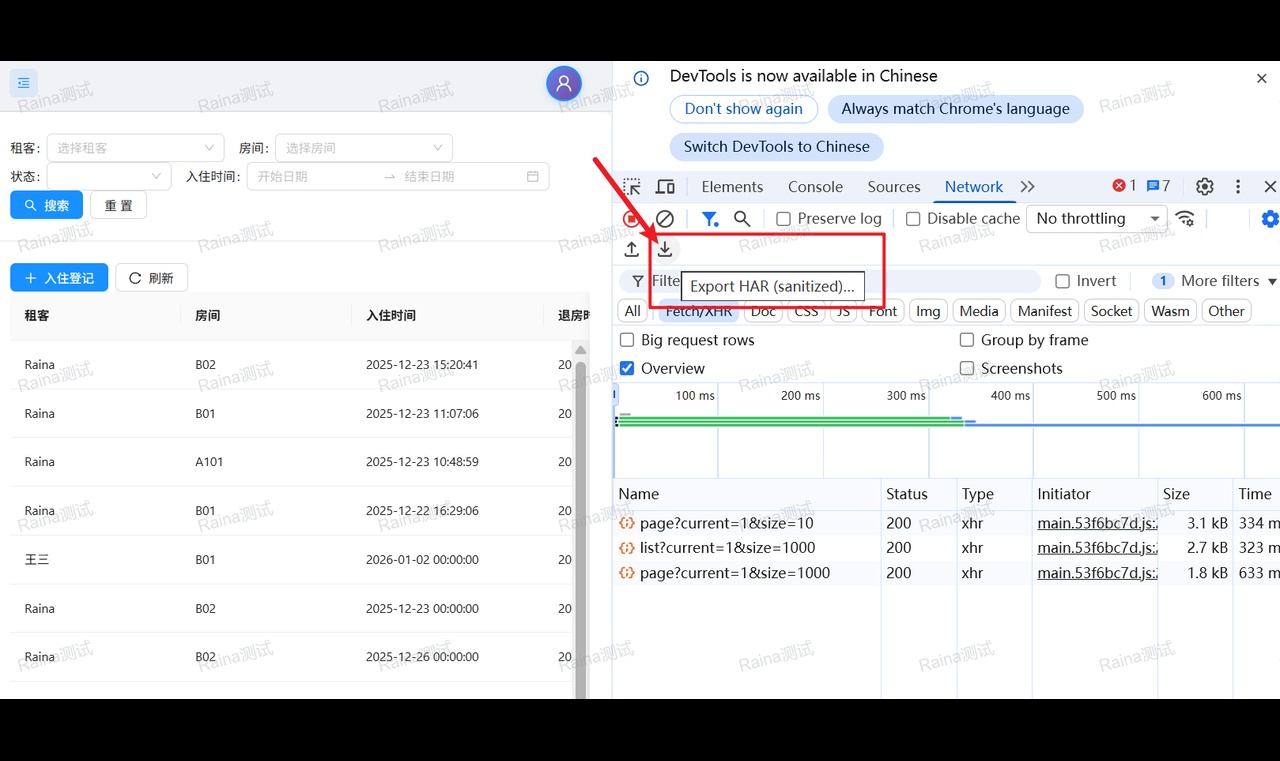Open network search with magnifier icon

click(x=742, y=219)
